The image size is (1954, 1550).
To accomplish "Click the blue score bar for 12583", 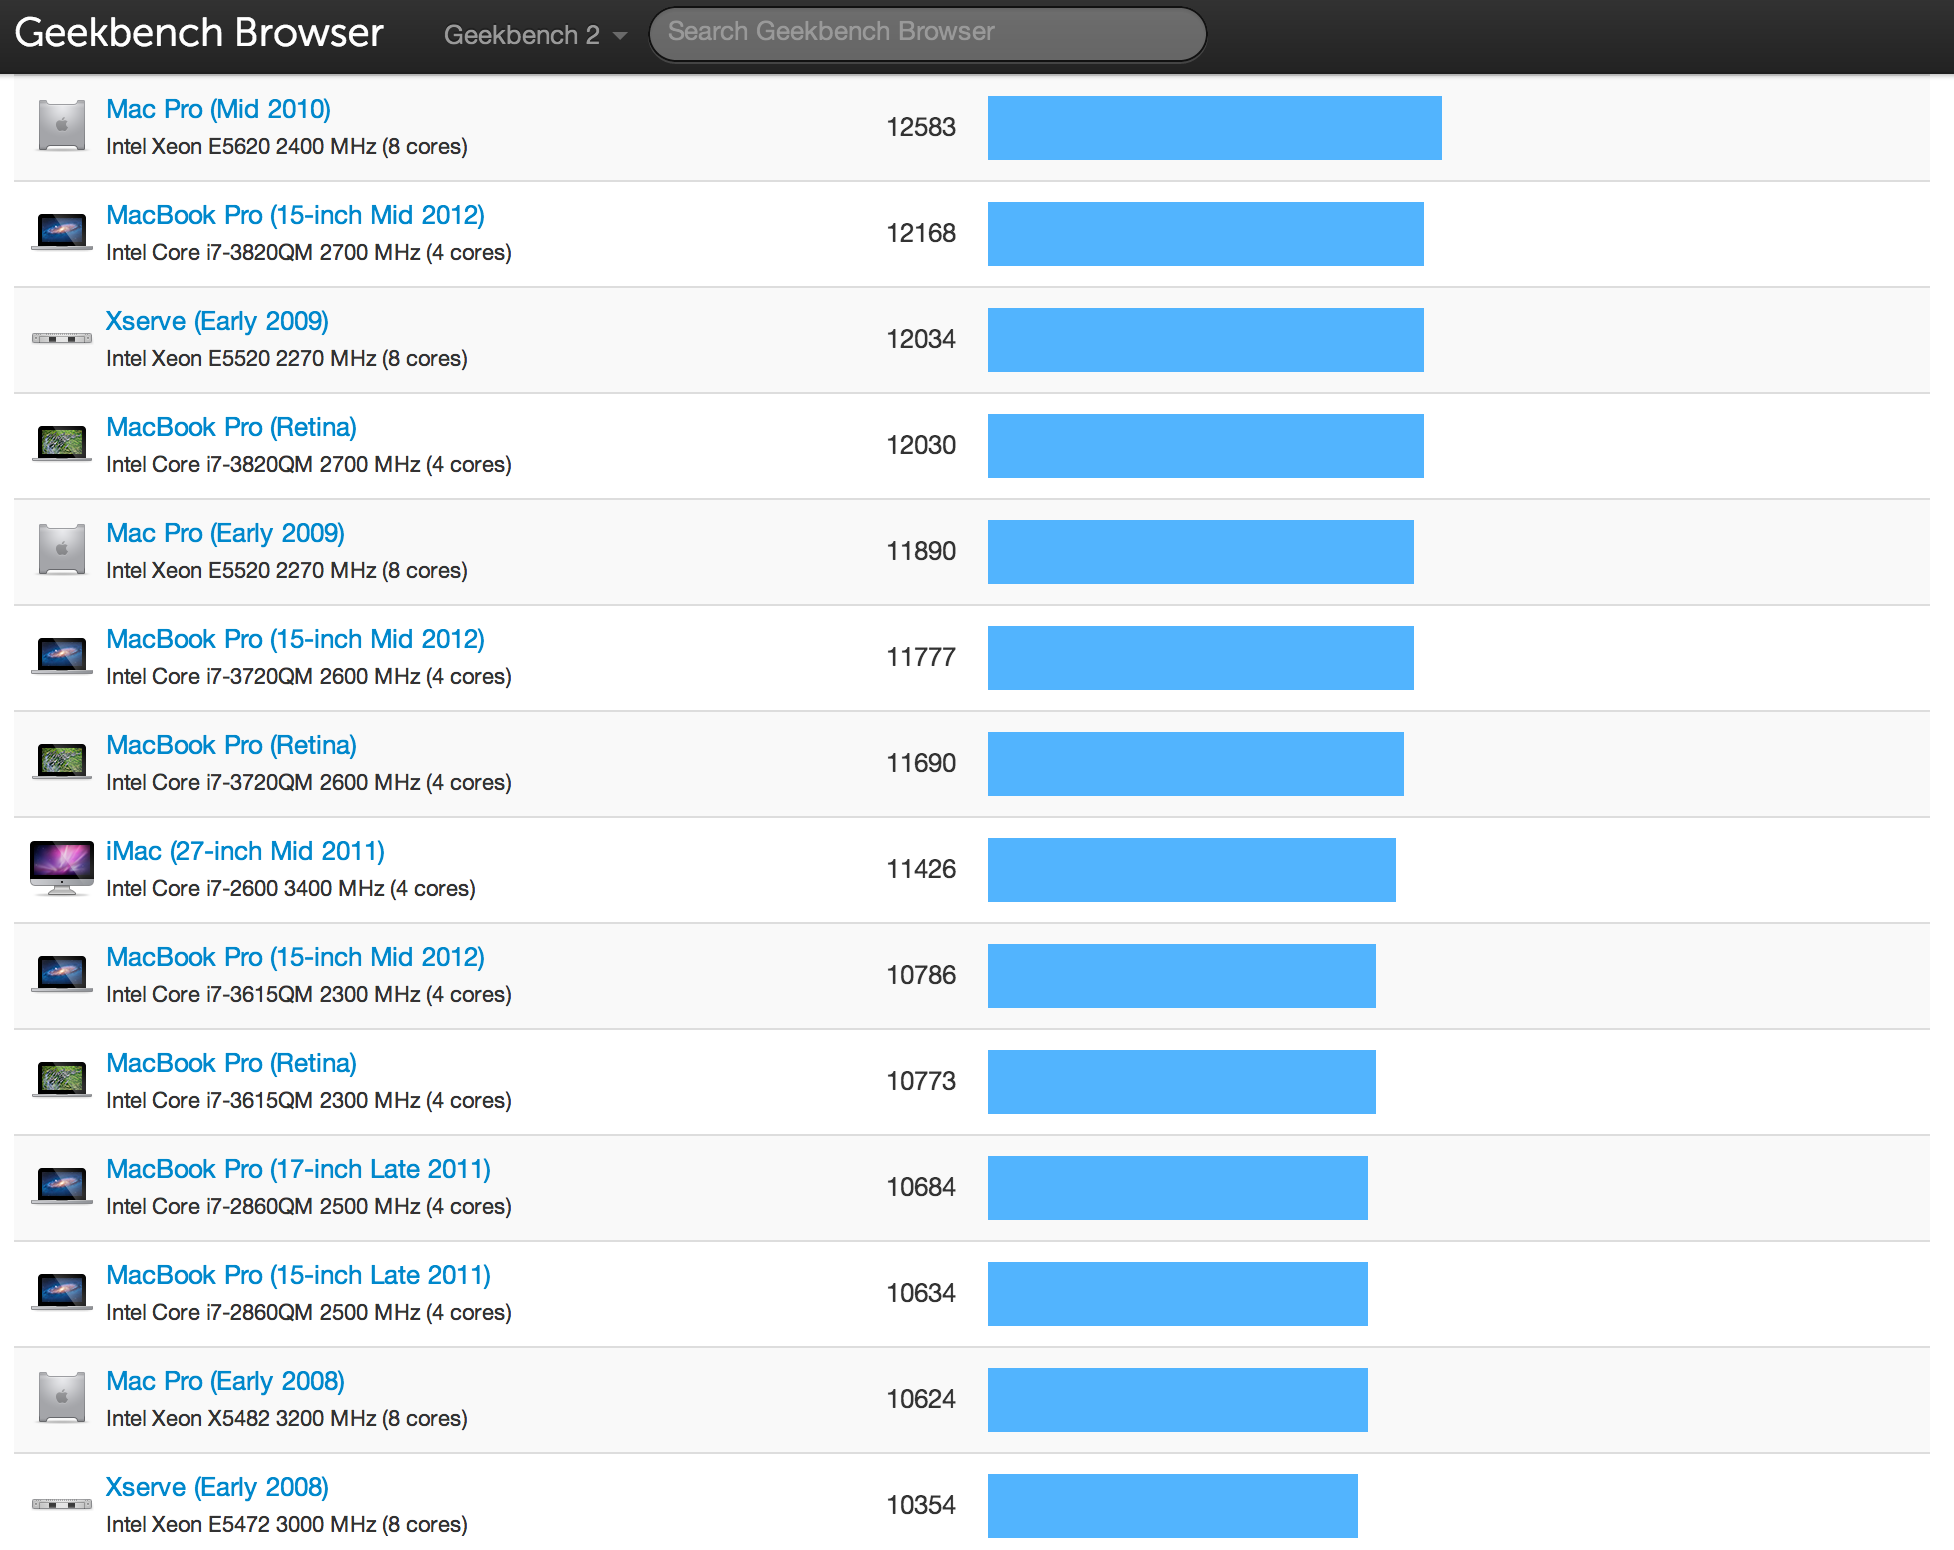I will point(1215,128).
